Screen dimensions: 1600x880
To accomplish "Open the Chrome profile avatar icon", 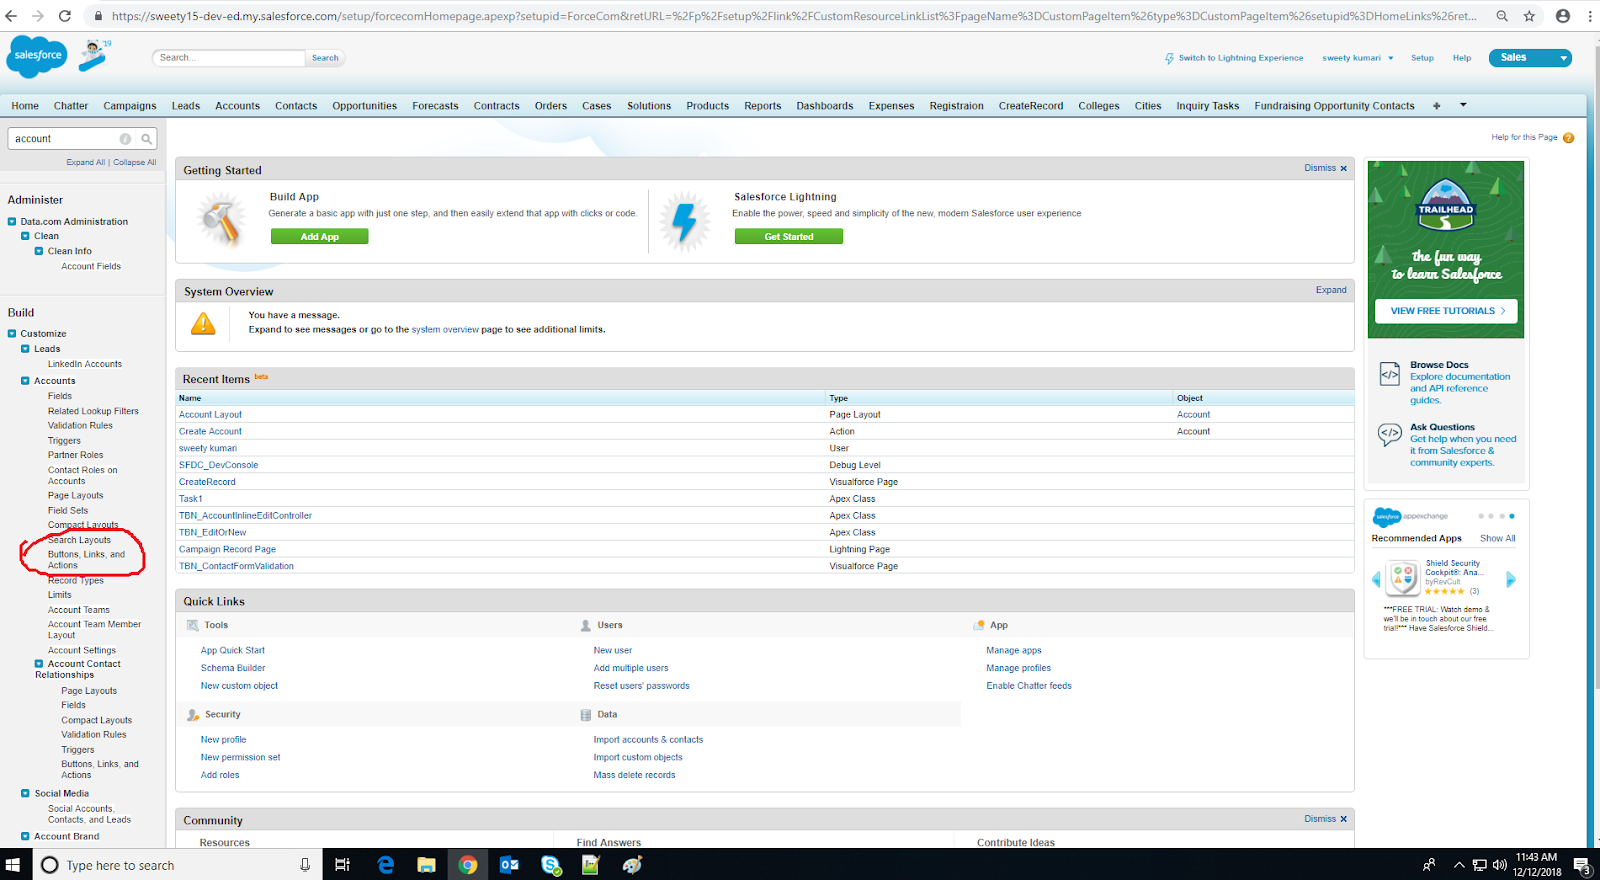I will 1562,16.
